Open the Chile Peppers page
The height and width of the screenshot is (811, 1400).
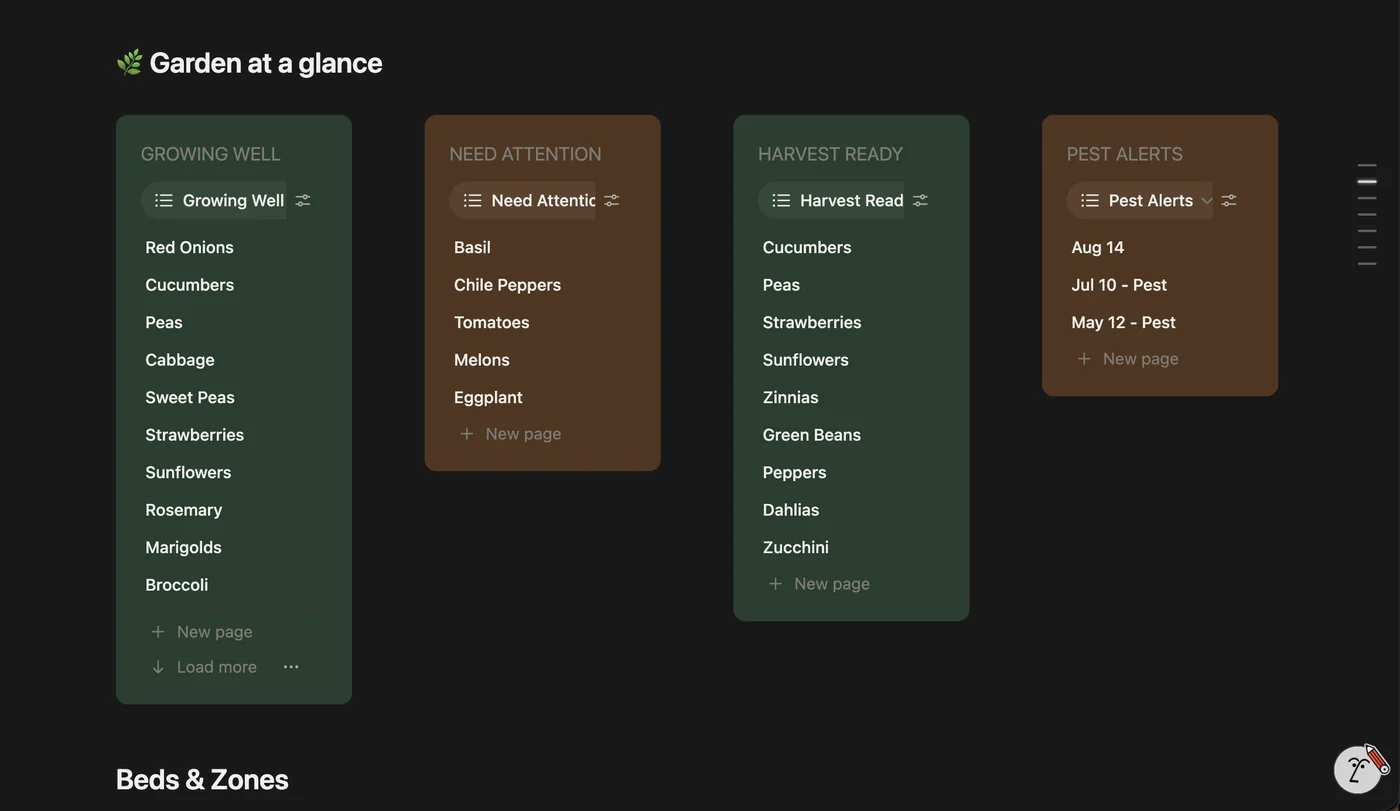point(508,285)
